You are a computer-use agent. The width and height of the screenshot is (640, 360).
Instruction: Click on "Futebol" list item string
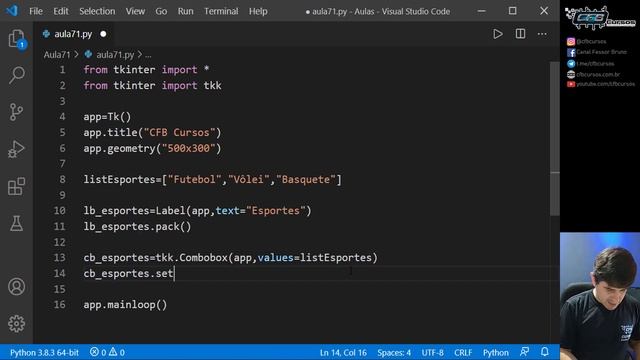click(x=195, y=180)
